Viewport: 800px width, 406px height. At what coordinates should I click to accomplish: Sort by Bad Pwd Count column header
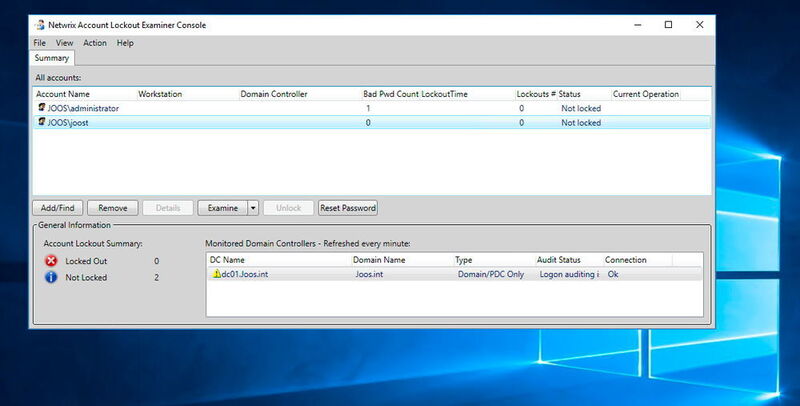(393, 94)
